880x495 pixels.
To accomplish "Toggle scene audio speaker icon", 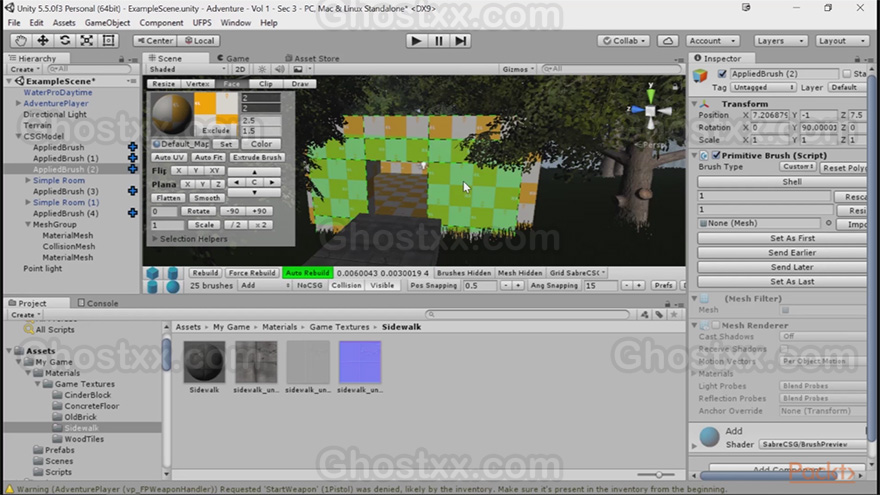I will [280, 69].
